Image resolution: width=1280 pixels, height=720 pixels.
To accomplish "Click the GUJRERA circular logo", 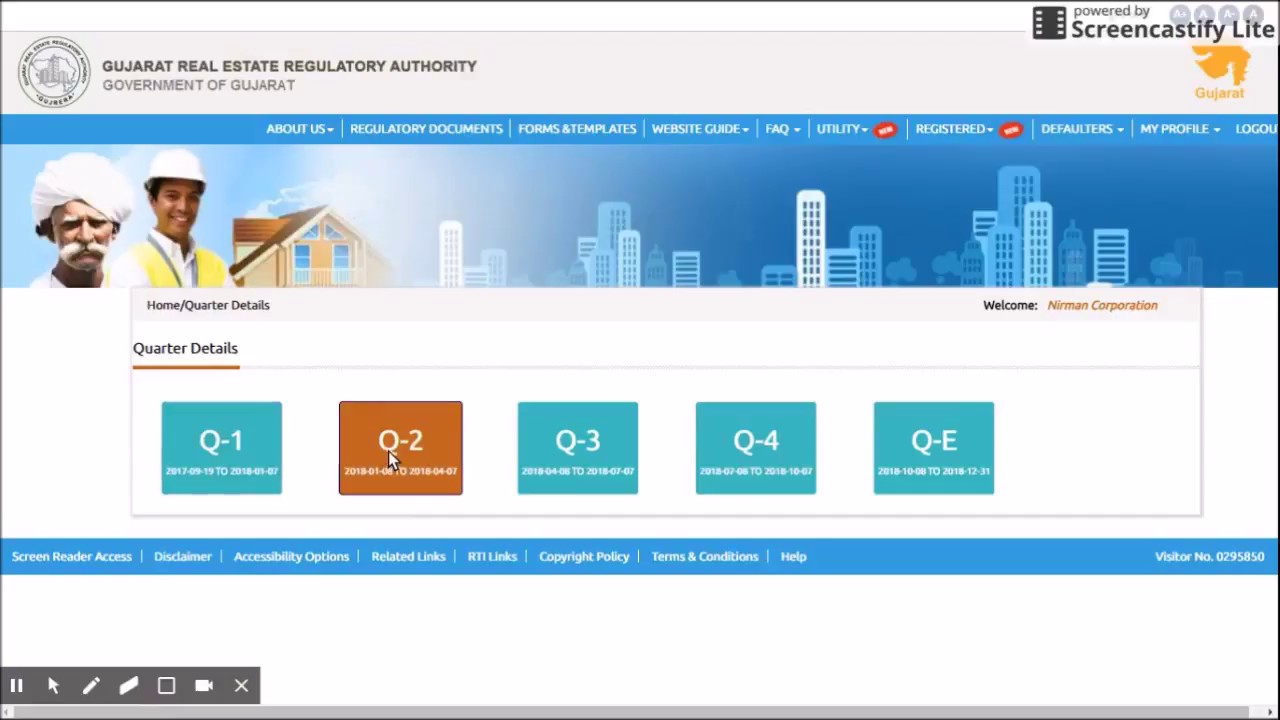I will [x=53, y=72].
